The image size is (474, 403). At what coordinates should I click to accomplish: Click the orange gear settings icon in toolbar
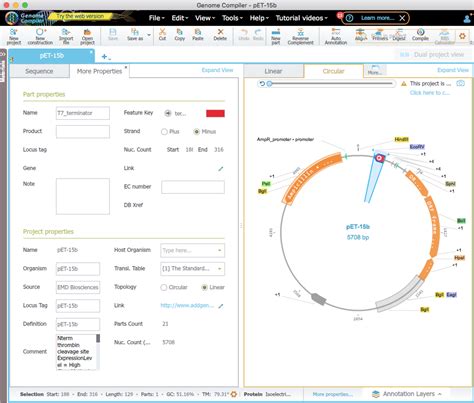tap(462, 35)
